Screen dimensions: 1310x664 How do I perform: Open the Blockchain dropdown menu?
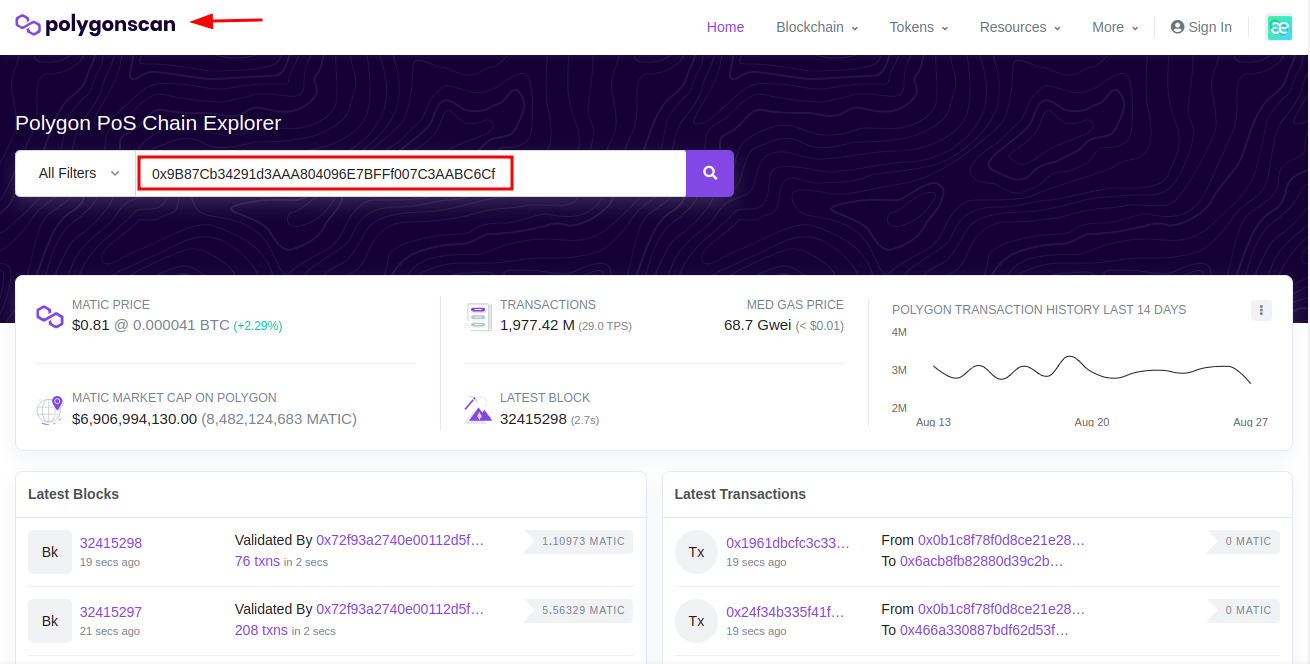click(817, 27)
